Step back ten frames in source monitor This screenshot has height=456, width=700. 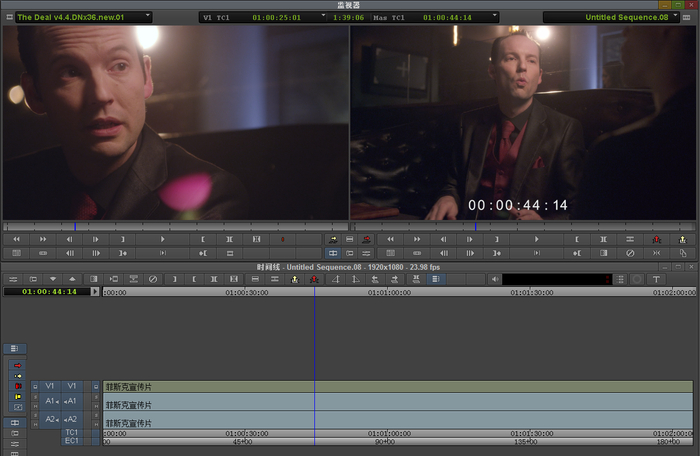(x=69, y=253)
